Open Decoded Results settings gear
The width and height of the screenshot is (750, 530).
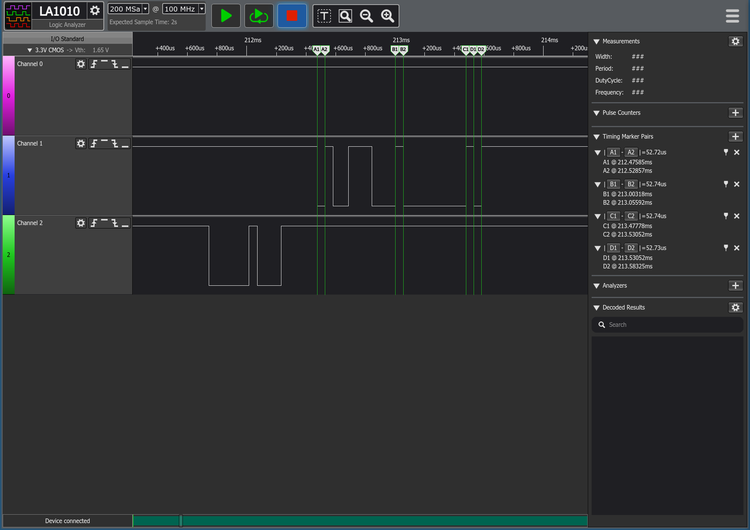point(735,308)
